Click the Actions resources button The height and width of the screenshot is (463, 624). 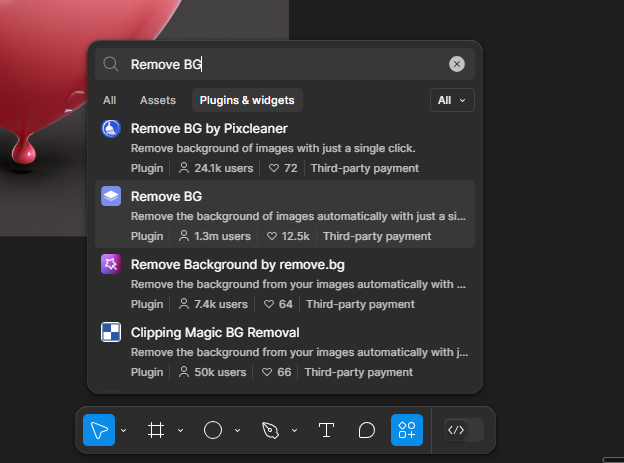click(407, 430)
